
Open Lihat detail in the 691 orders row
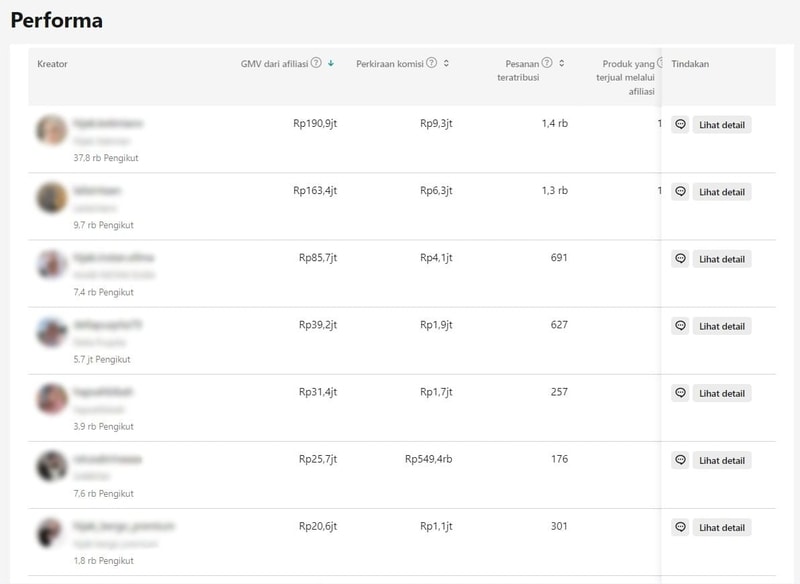coord(721,259)
